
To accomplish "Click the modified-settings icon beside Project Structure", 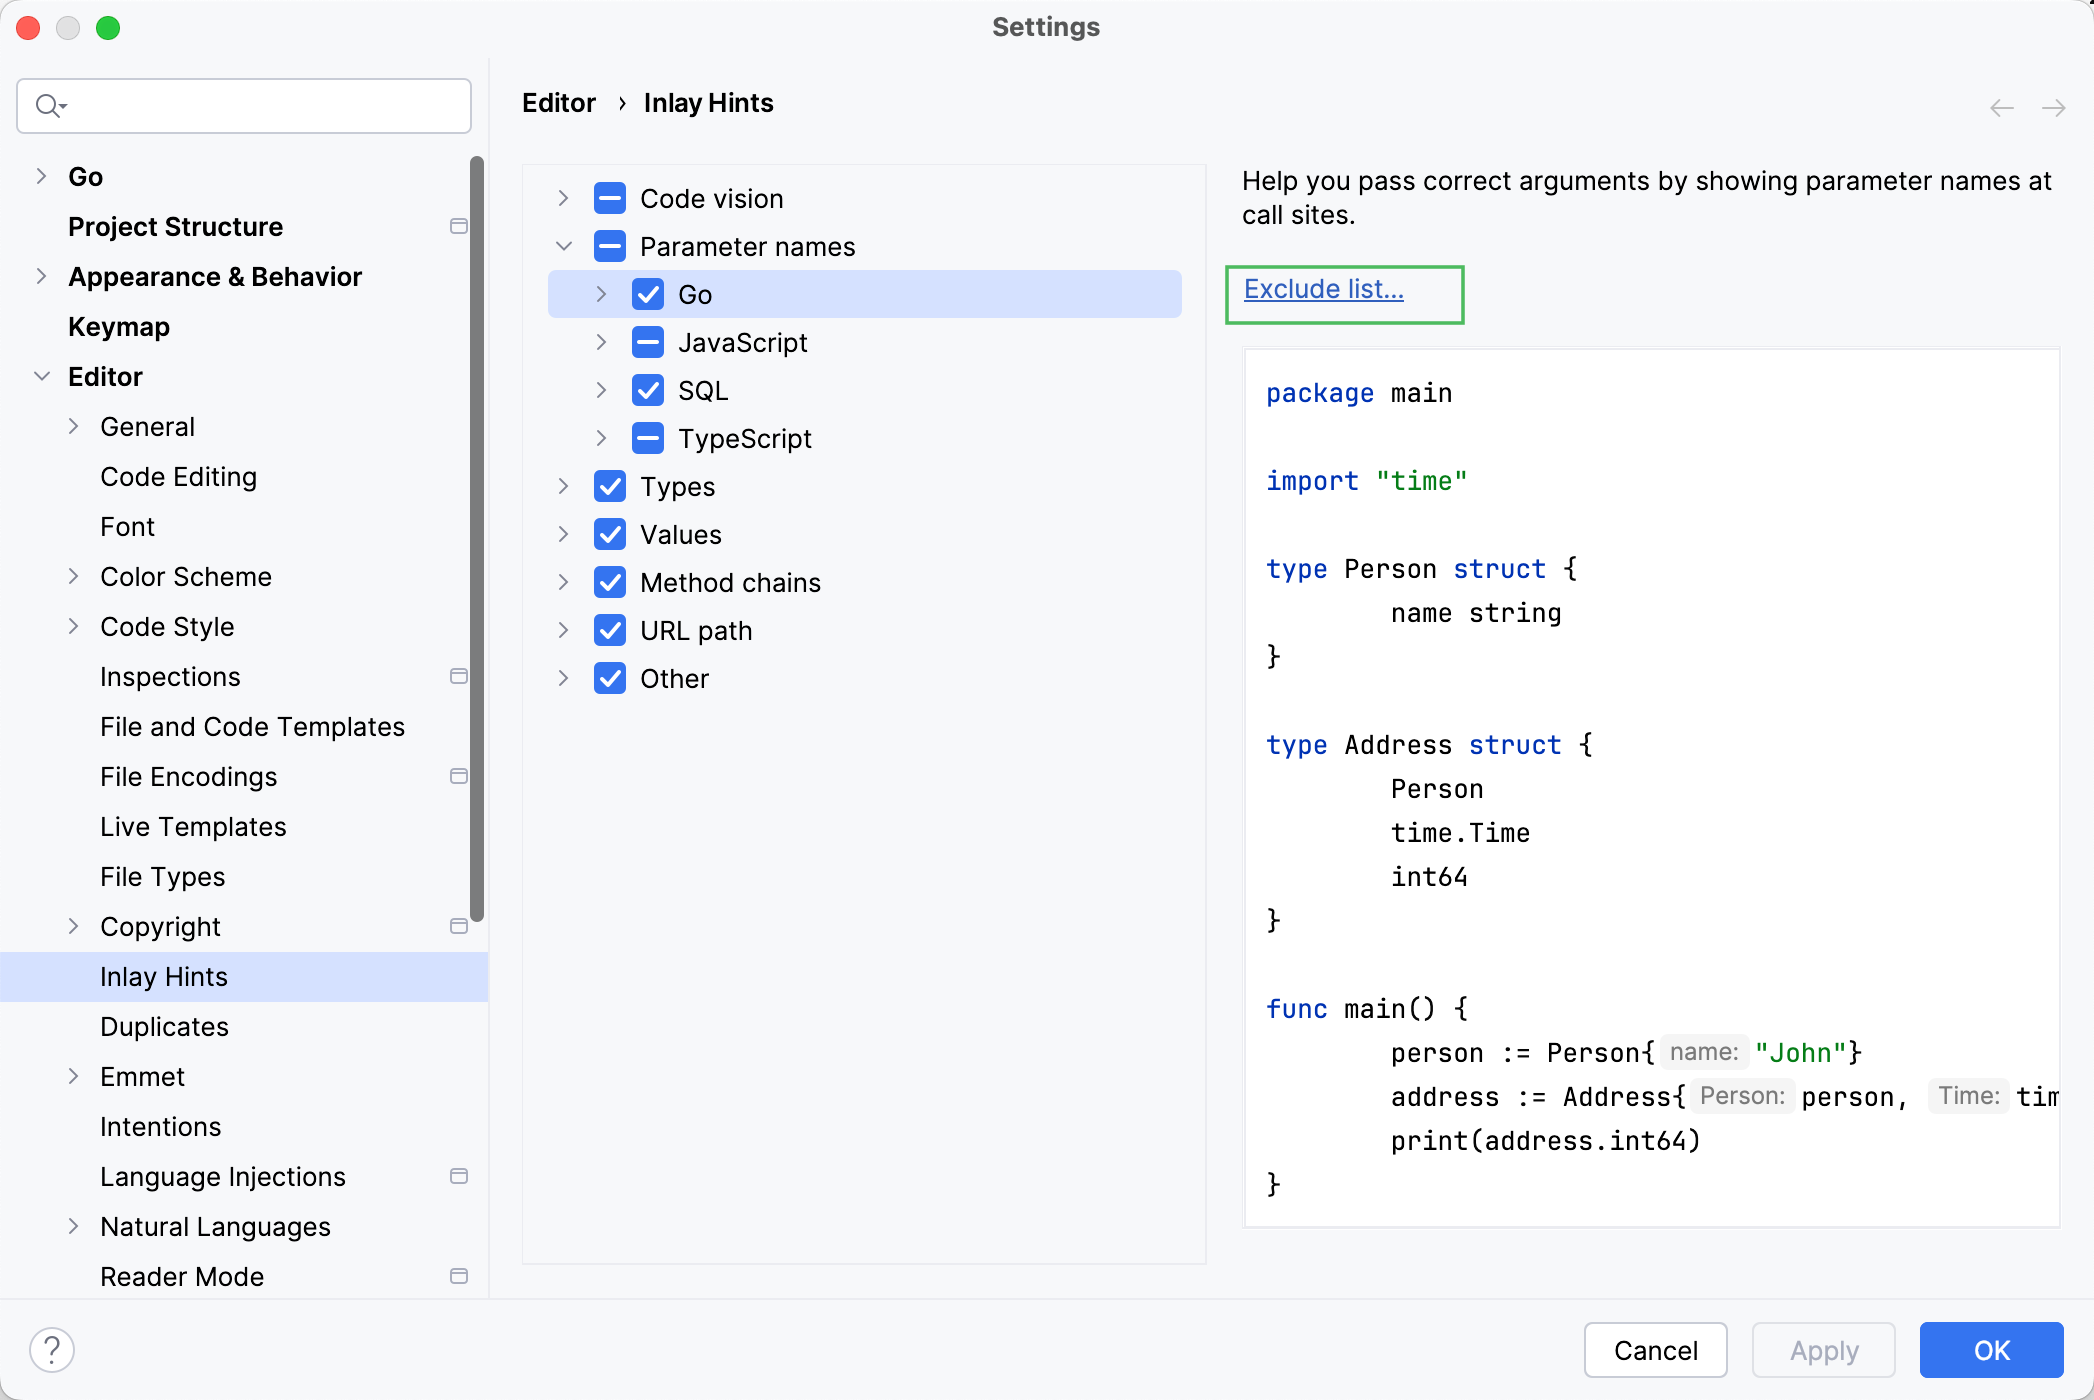I will pyautogui.click(x=459, y=226).
